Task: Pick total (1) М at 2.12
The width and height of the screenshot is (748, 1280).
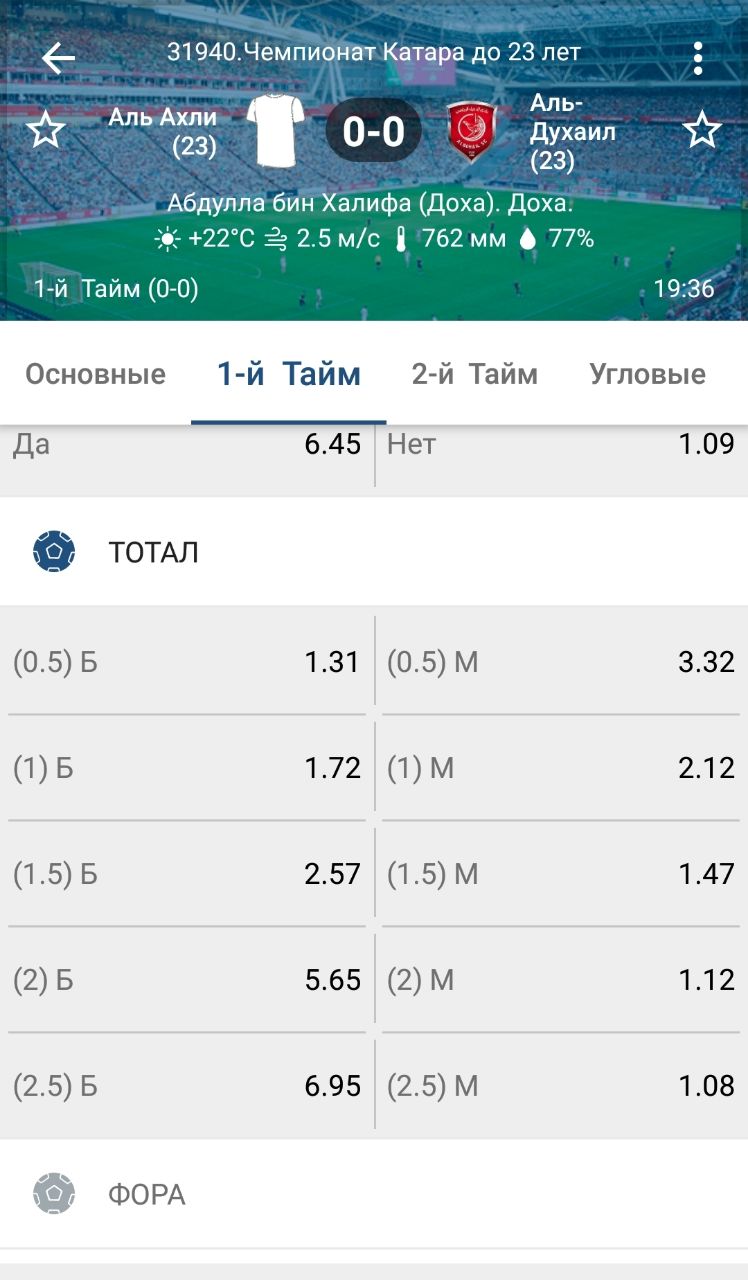Action: (x=561, y=768)
